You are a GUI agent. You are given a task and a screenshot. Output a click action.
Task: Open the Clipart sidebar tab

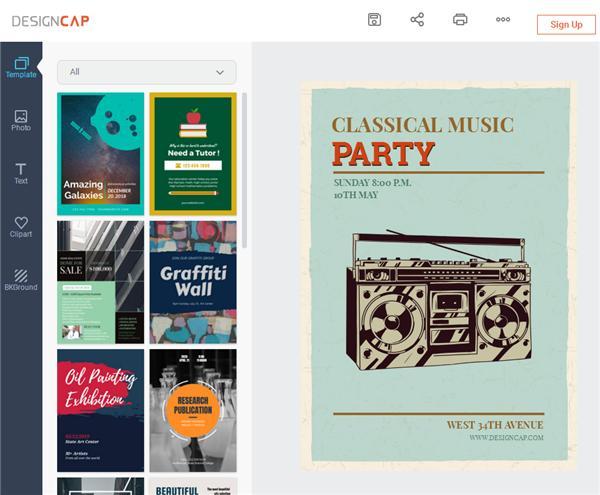click(x=21, y=227)
